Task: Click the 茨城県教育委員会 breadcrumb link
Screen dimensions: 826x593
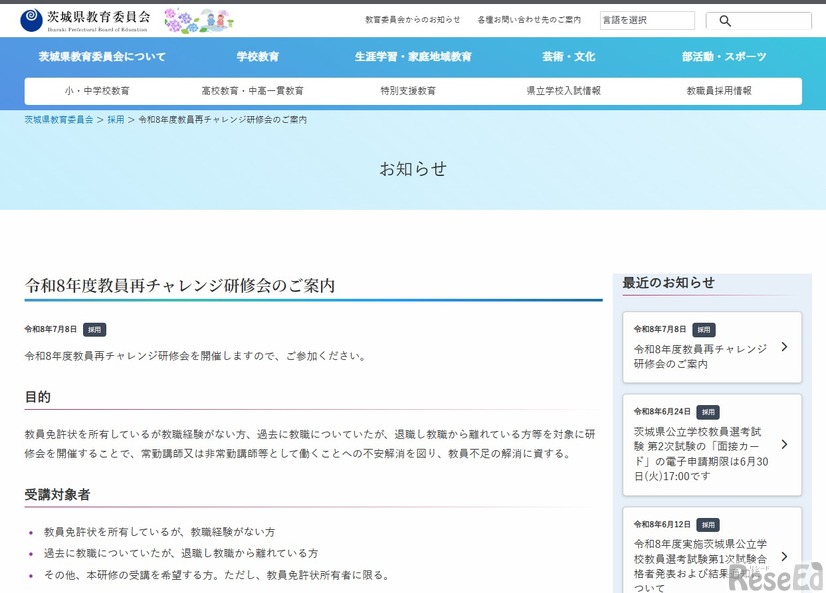Action: click(58, 120)
